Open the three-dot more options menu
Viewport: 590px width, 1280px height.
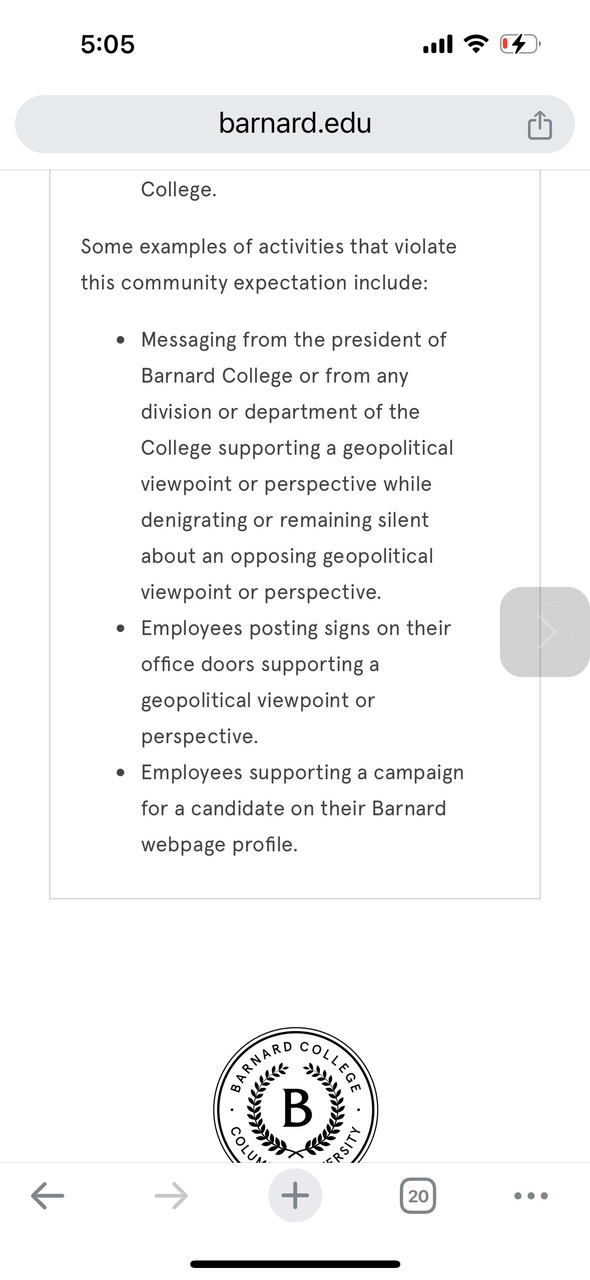tap(531, 1195)
